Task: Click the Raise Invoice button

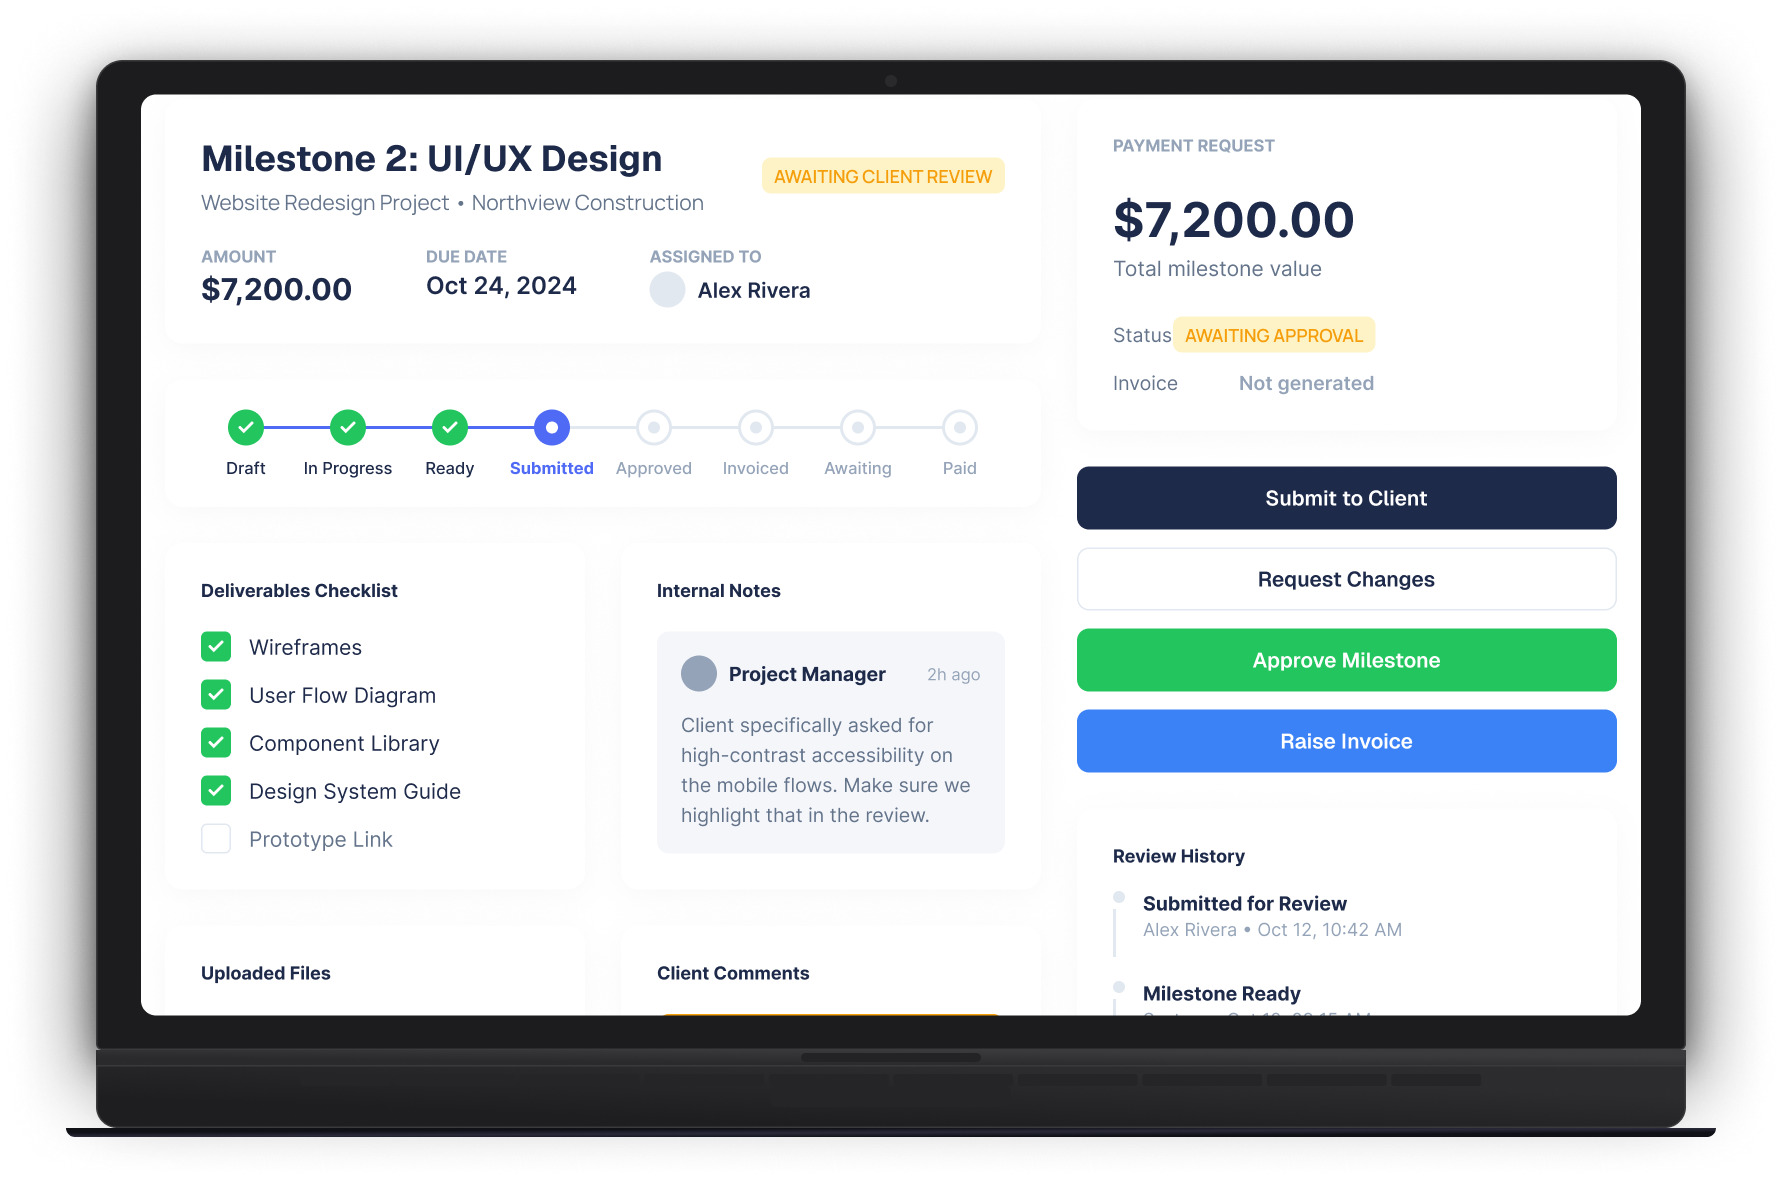Action: [x=1346, y=741]
